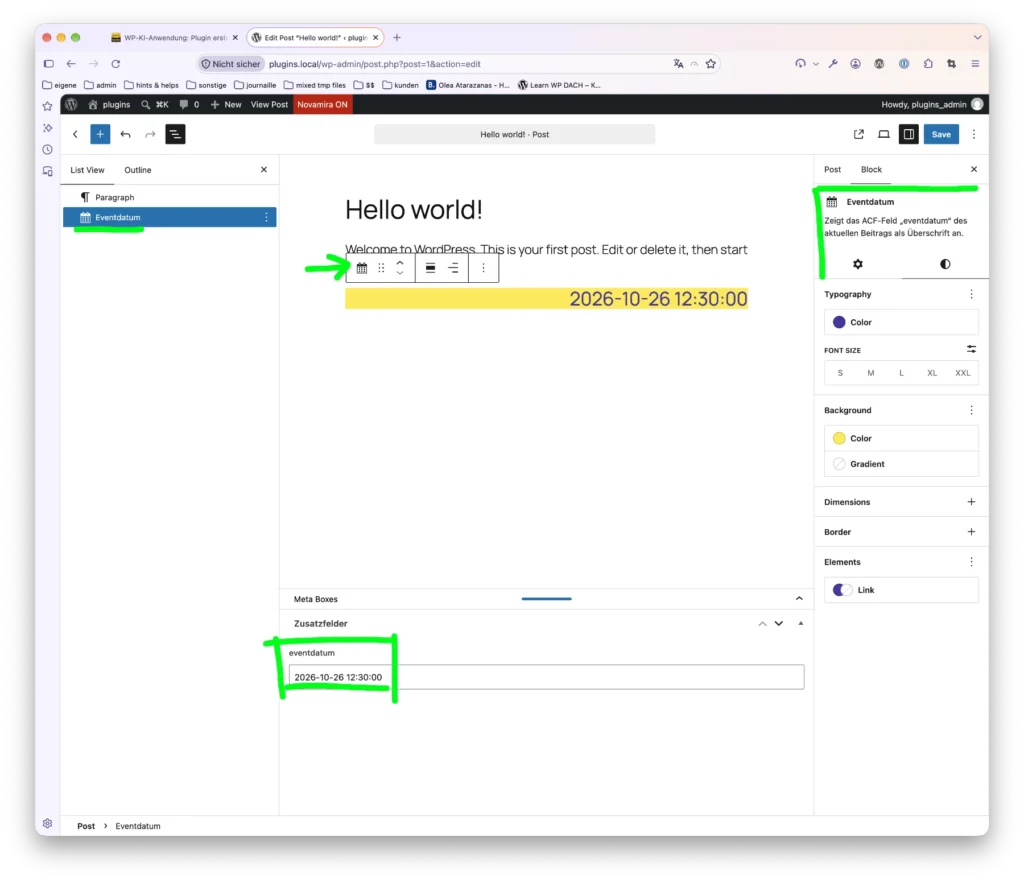This screenshot has width=1024, height=882.
Task: Switch to the Outline tab
Action: 138,170
